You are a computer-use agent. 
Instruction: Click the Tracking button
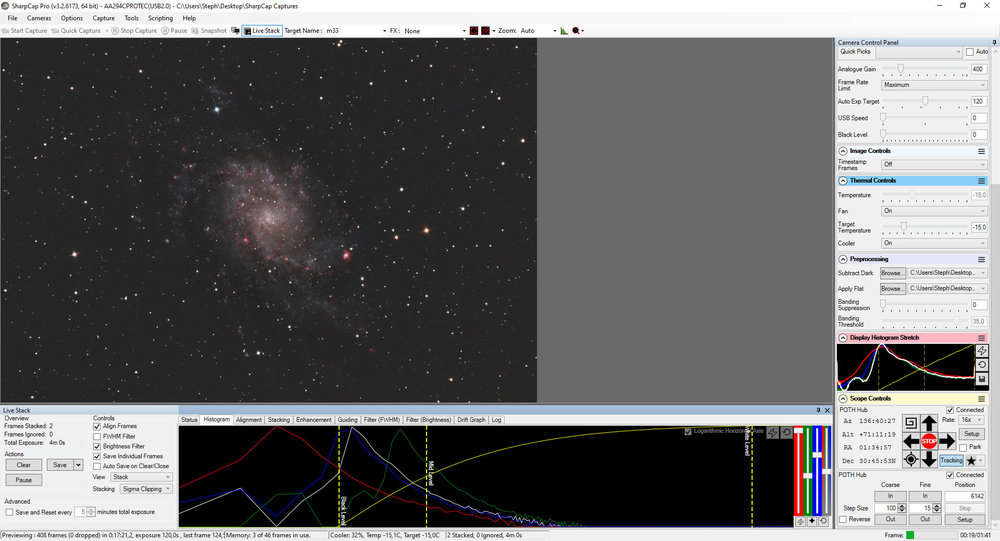951,460
